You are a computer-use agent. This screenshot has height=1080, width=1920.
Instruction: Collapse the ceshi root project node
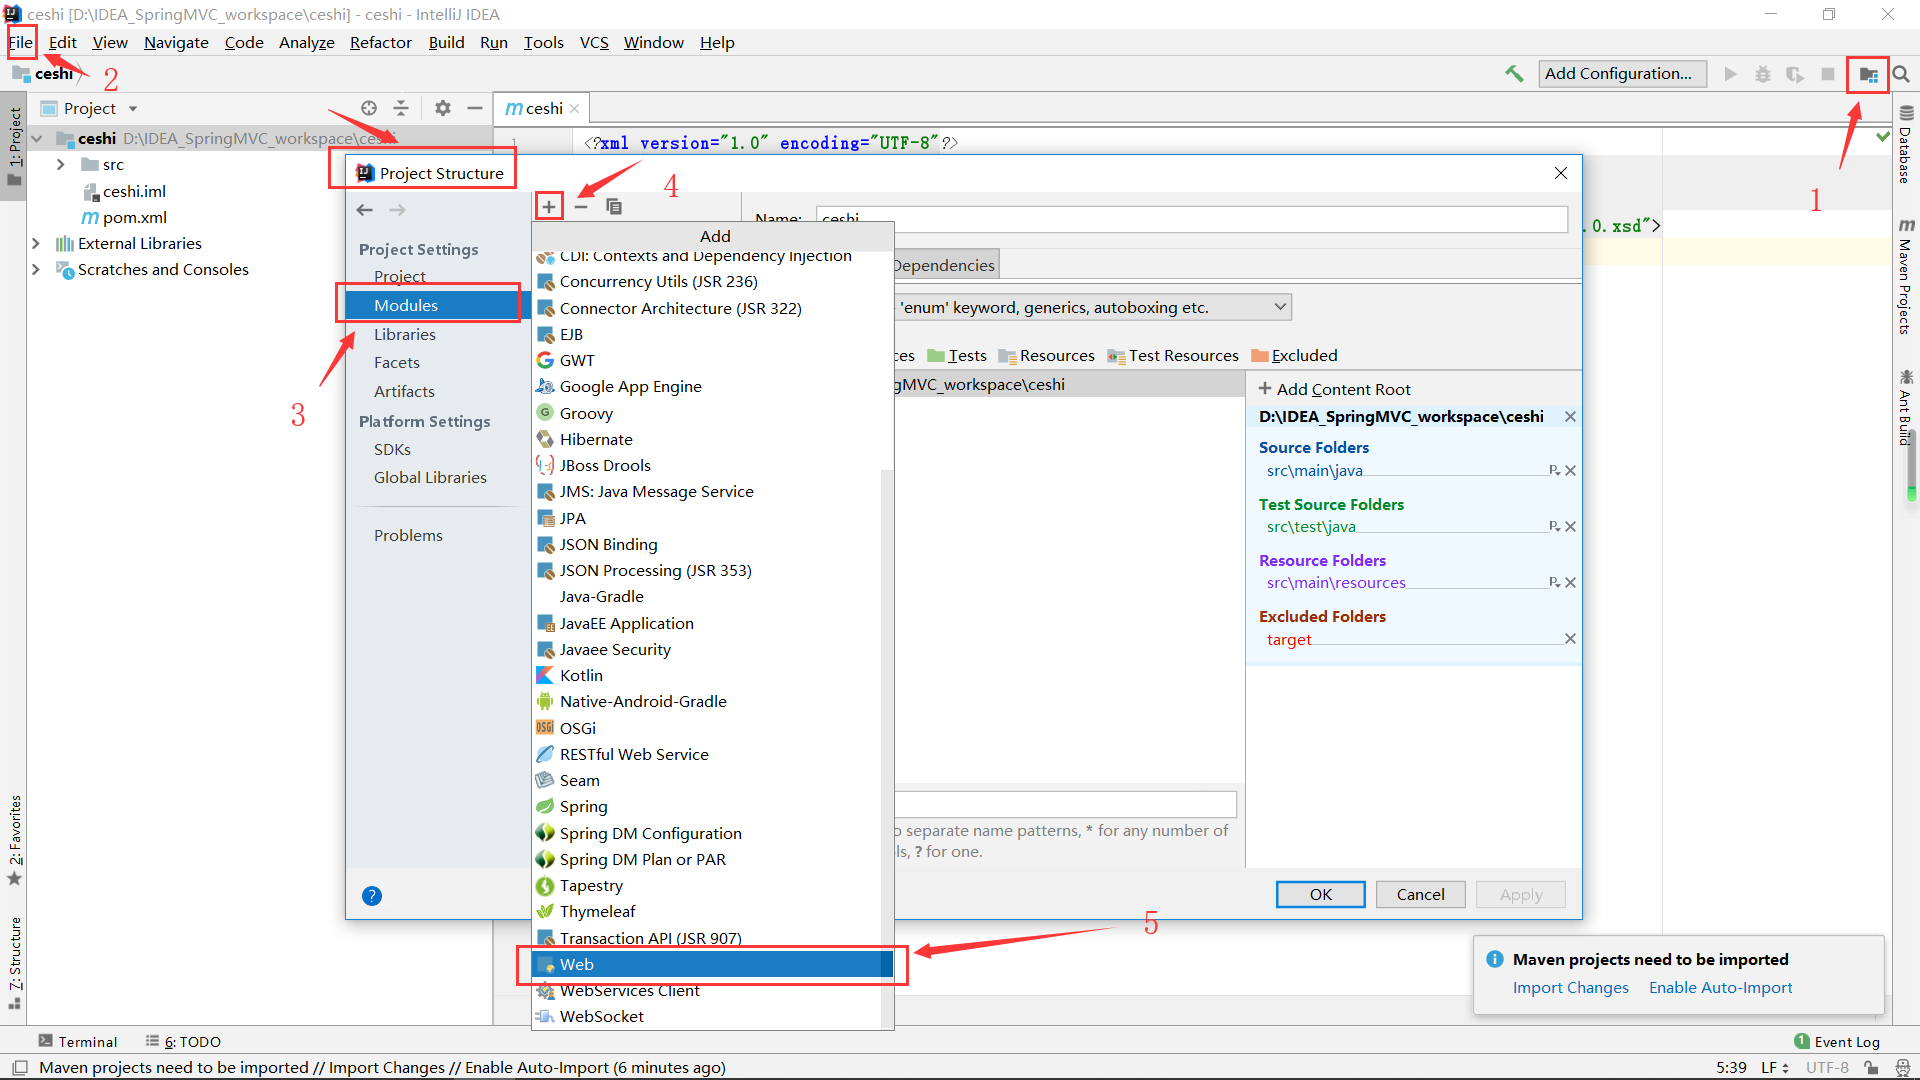click(x=36, y=139)
